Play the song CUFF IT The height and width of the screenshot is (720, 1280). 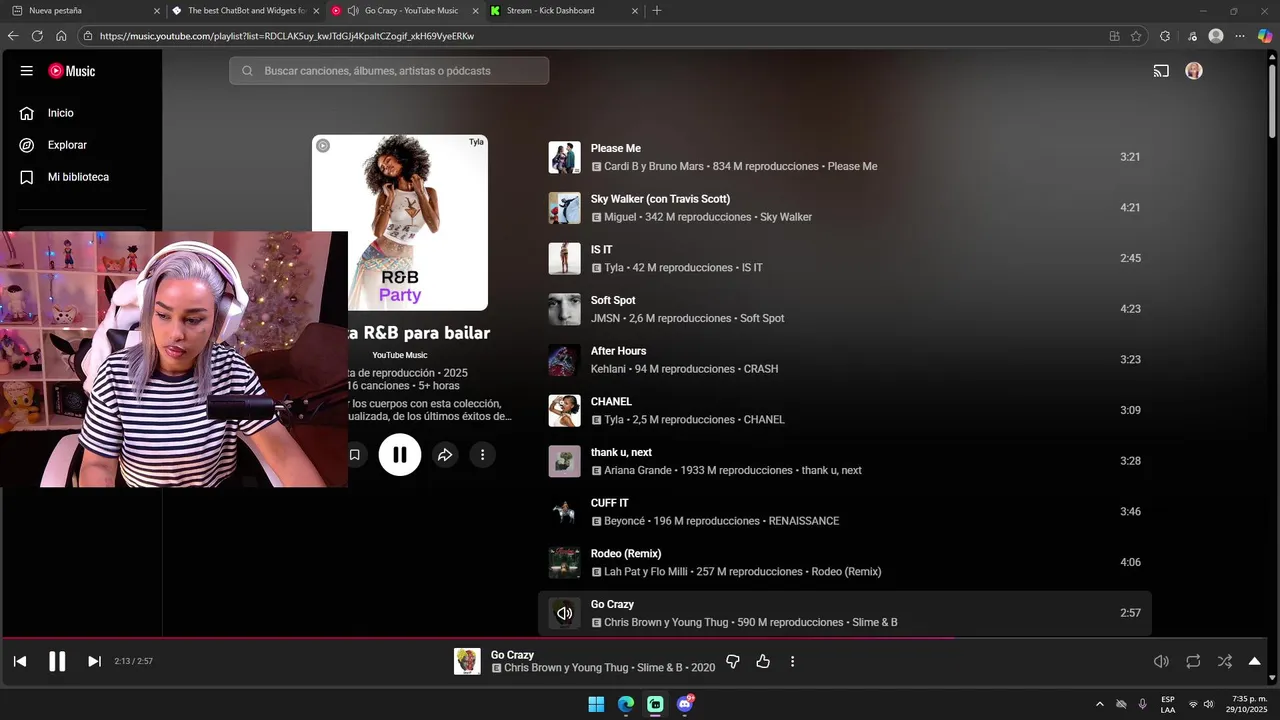(609, 503)
